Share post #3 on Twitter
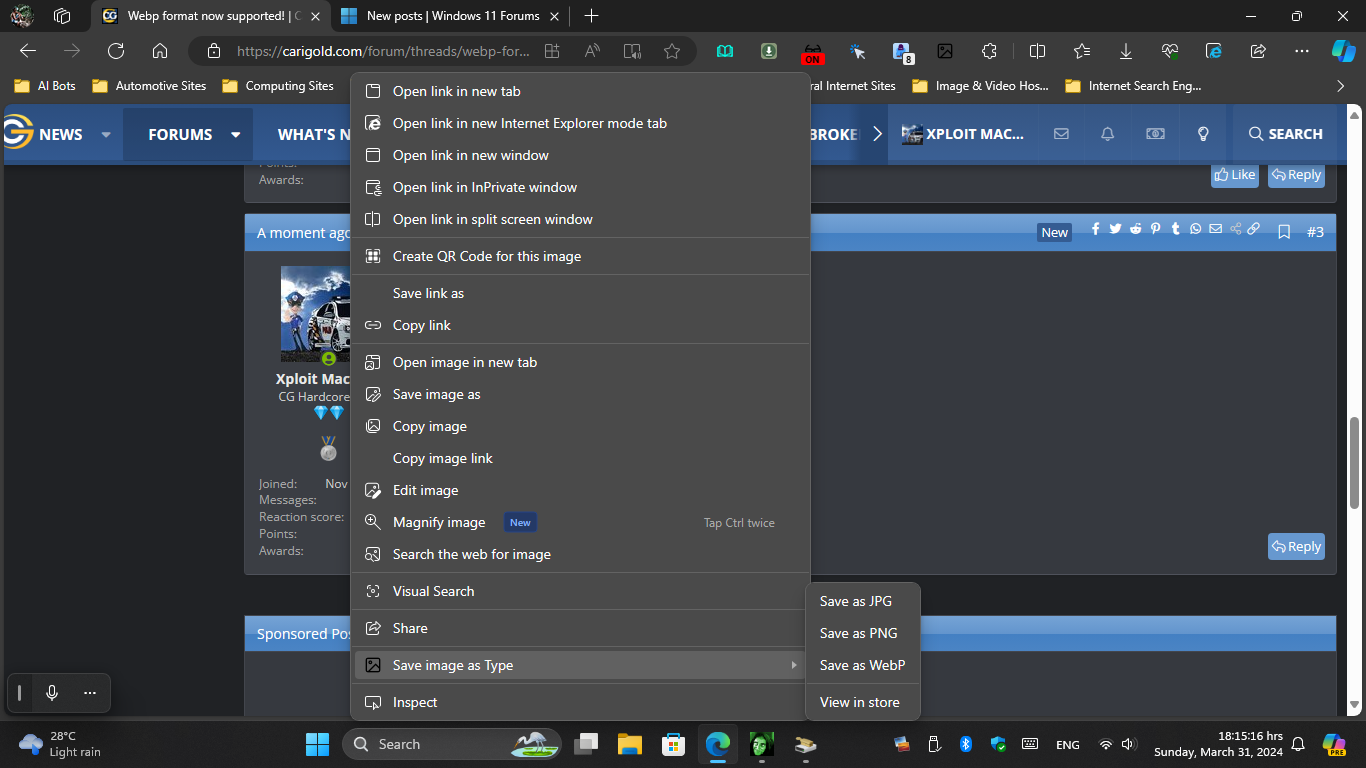The height and width of the screenshot is (768, 1366). [x=1115, y=229]
